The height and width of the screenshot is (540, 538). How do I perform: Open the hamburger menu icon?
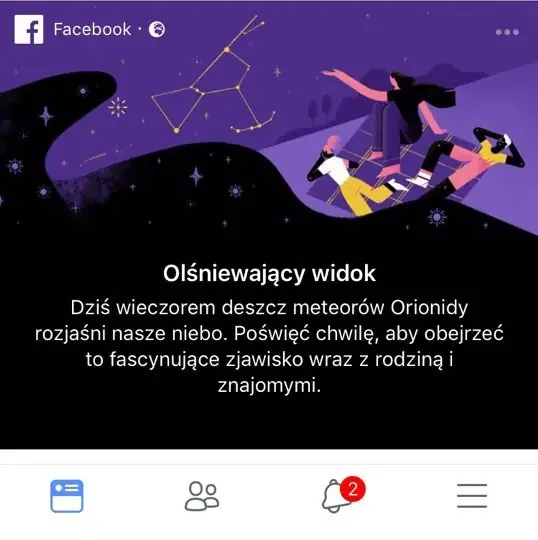472,496
